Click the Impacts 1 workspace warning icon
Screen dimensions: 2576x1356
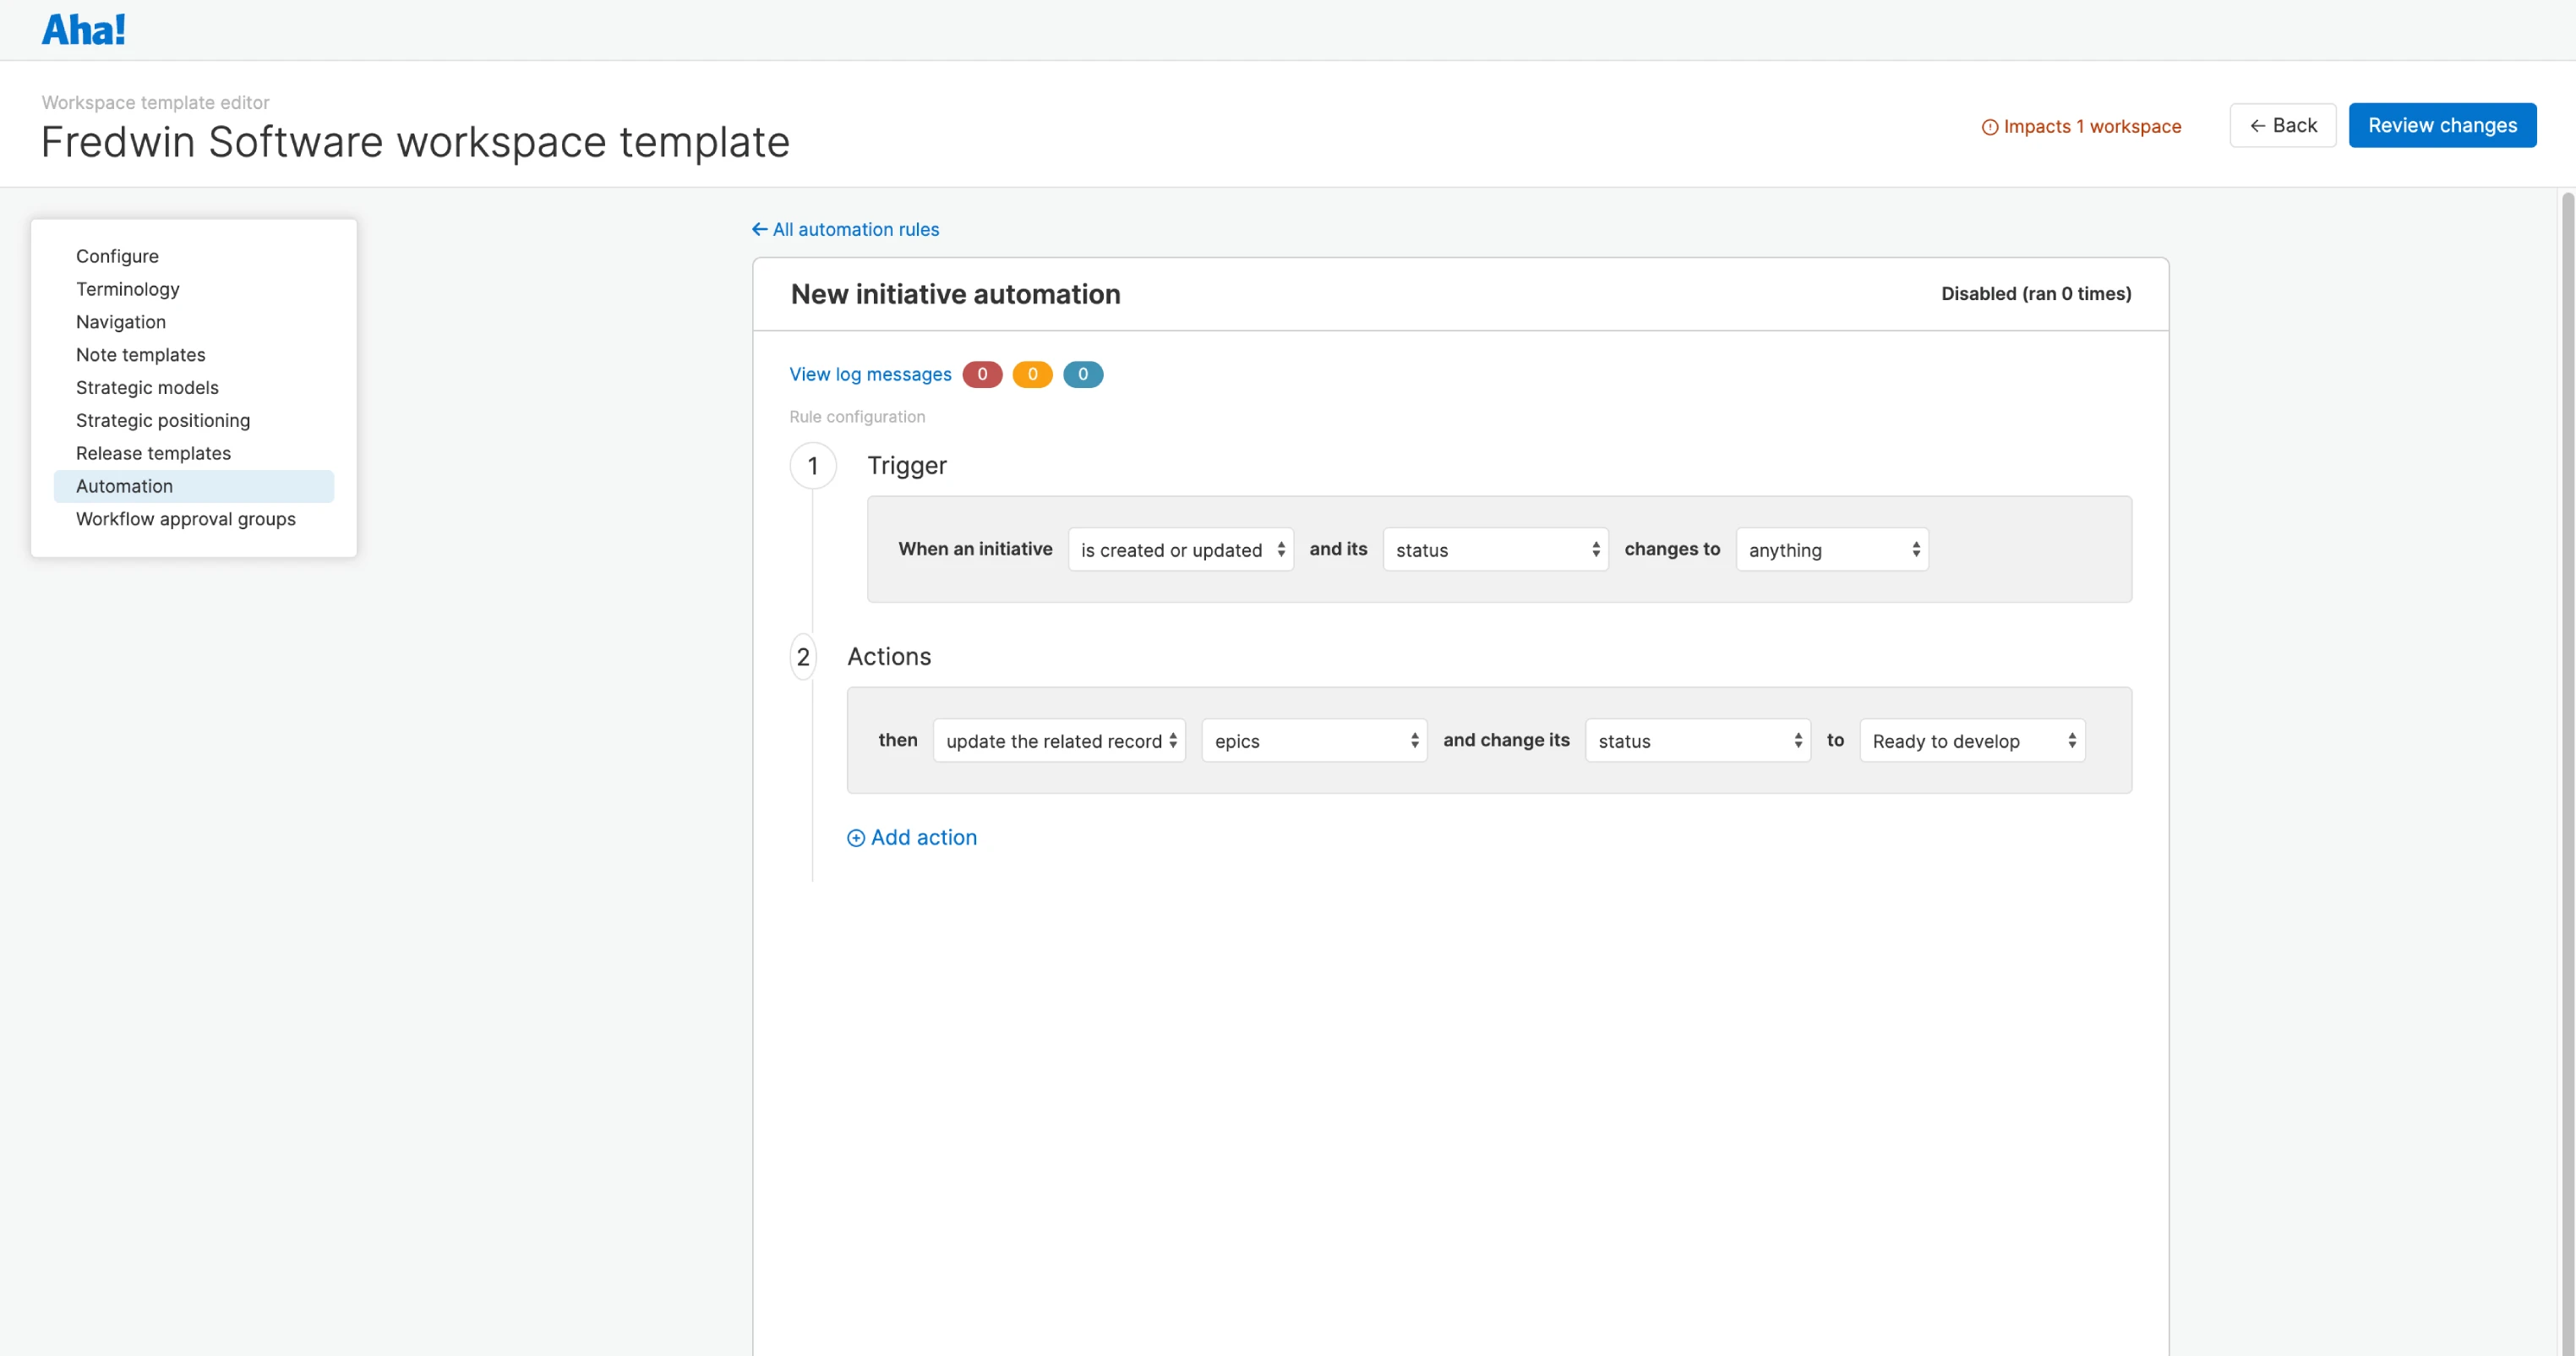point(1989,127)
